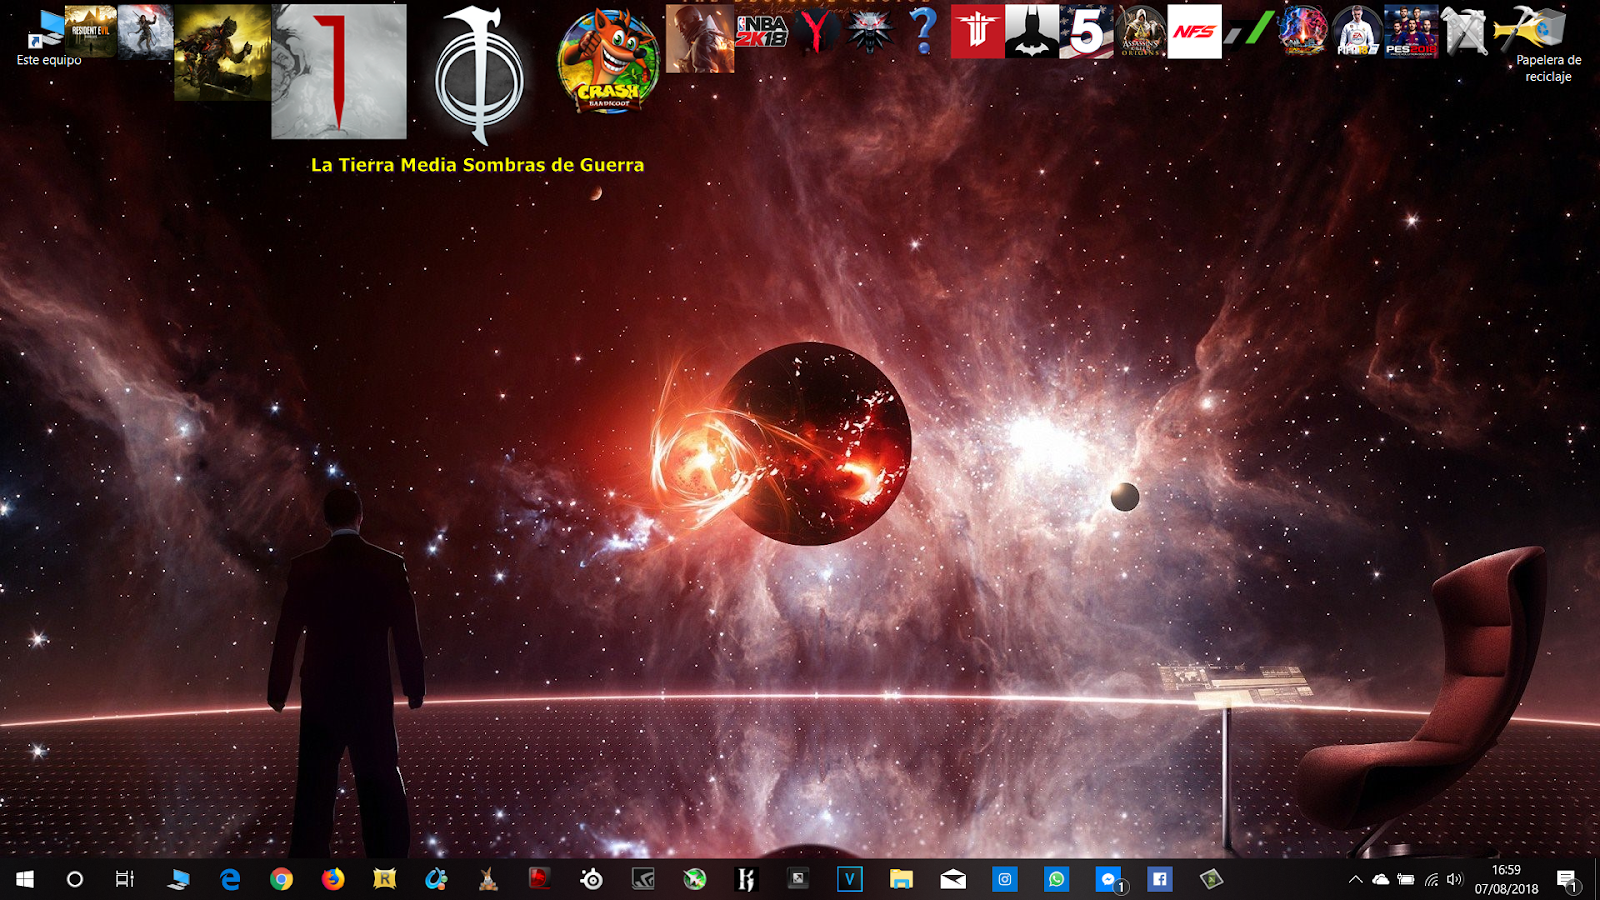This screenshot has height=900, width=1600.
Task: Open the Wi-Fi network tray icon
Action: 1431,880
